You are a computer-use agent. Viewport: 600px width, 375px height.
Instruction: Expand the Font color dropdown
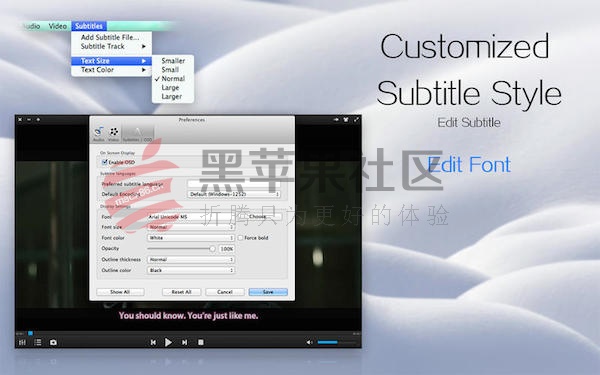(191, 238)
